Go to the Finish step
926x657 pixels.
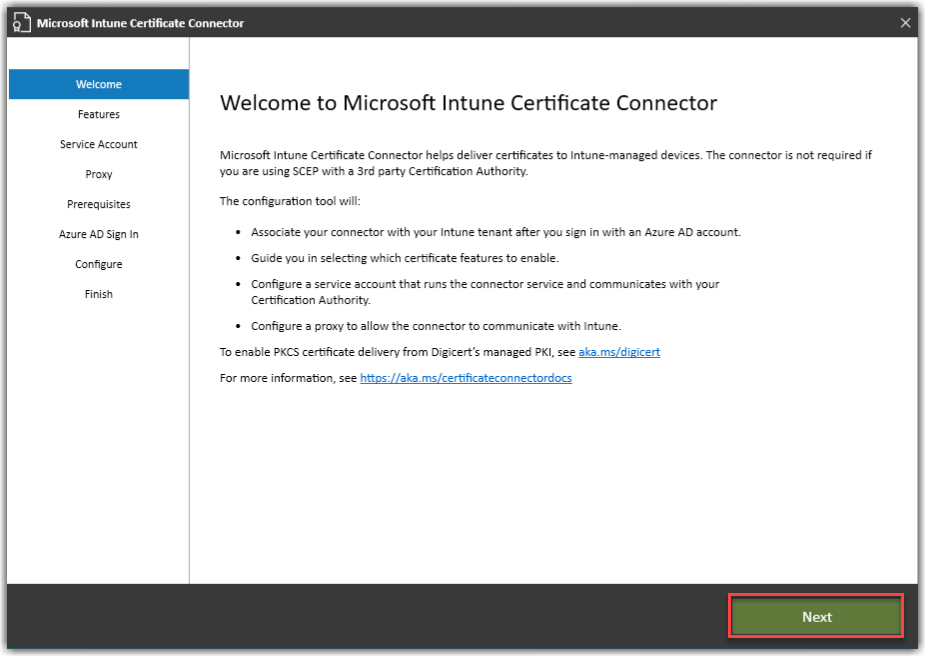[x=99, y=295]
